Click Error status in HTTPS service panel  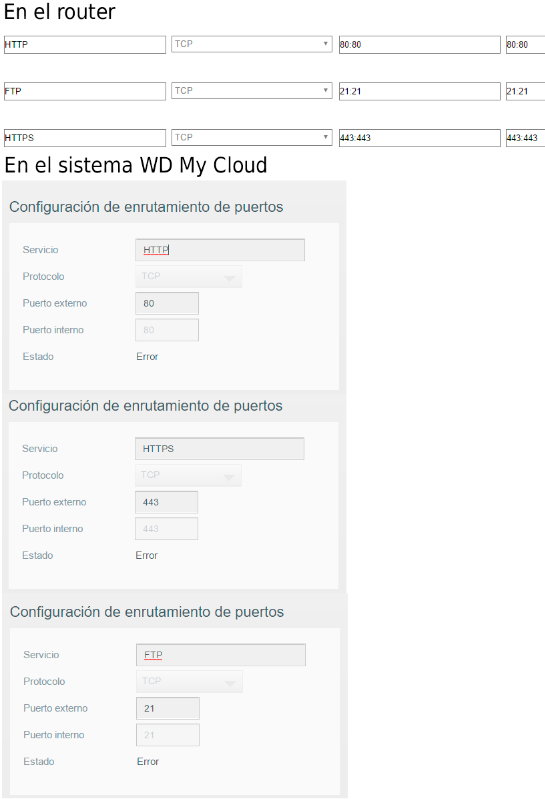pyautogui.click(x=147, y=555)
